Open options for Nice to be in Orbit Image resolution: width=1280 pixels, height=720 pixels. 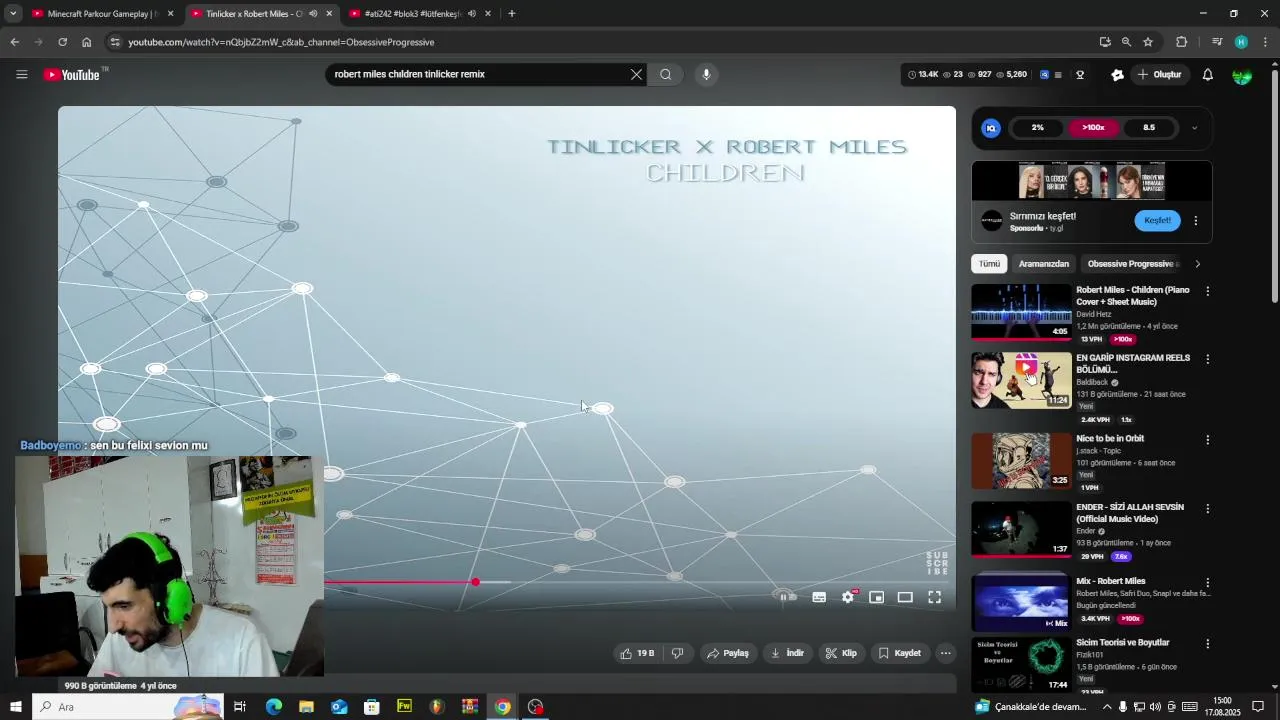coord(1207,440)
